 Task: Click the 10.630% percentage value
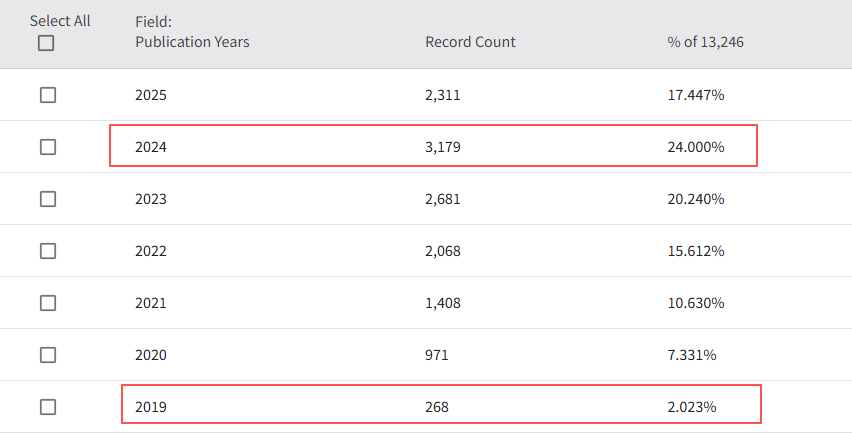(x=696, y=303)
